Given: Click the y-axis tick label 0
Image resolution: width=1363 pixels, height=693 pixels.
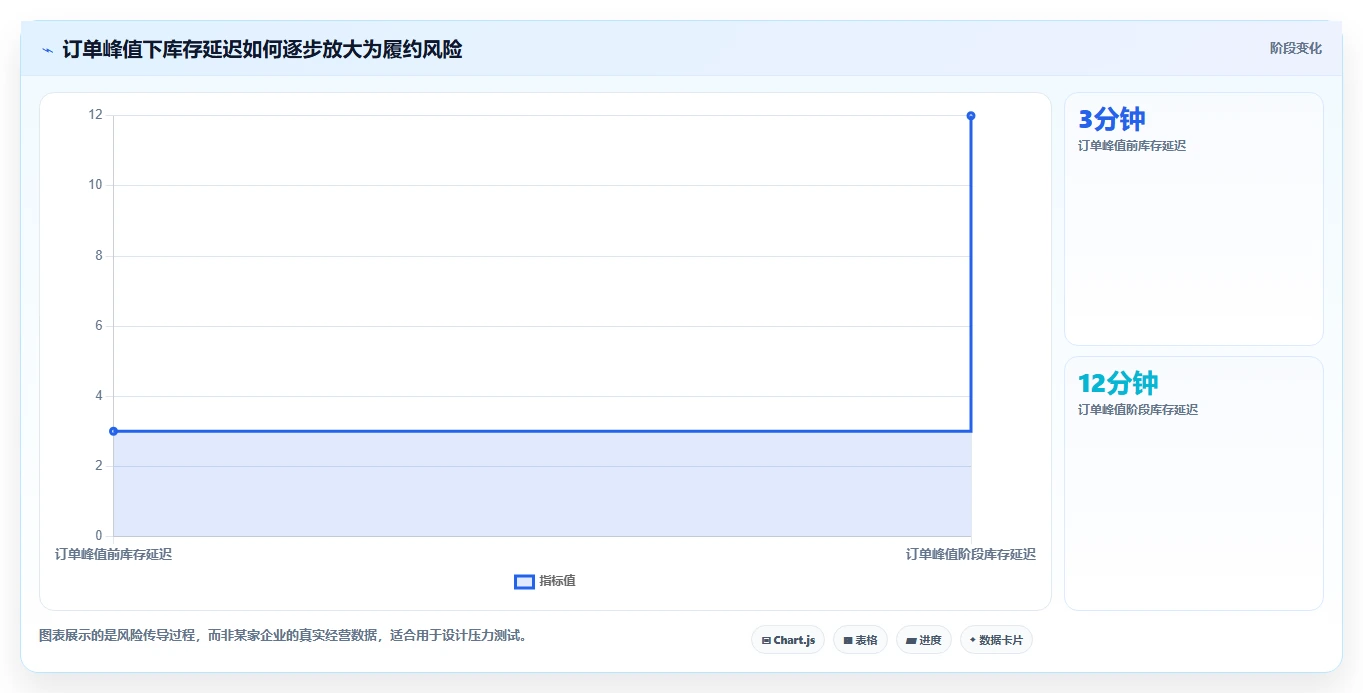Looking at the screenshot, I should (x=99, y=536).
